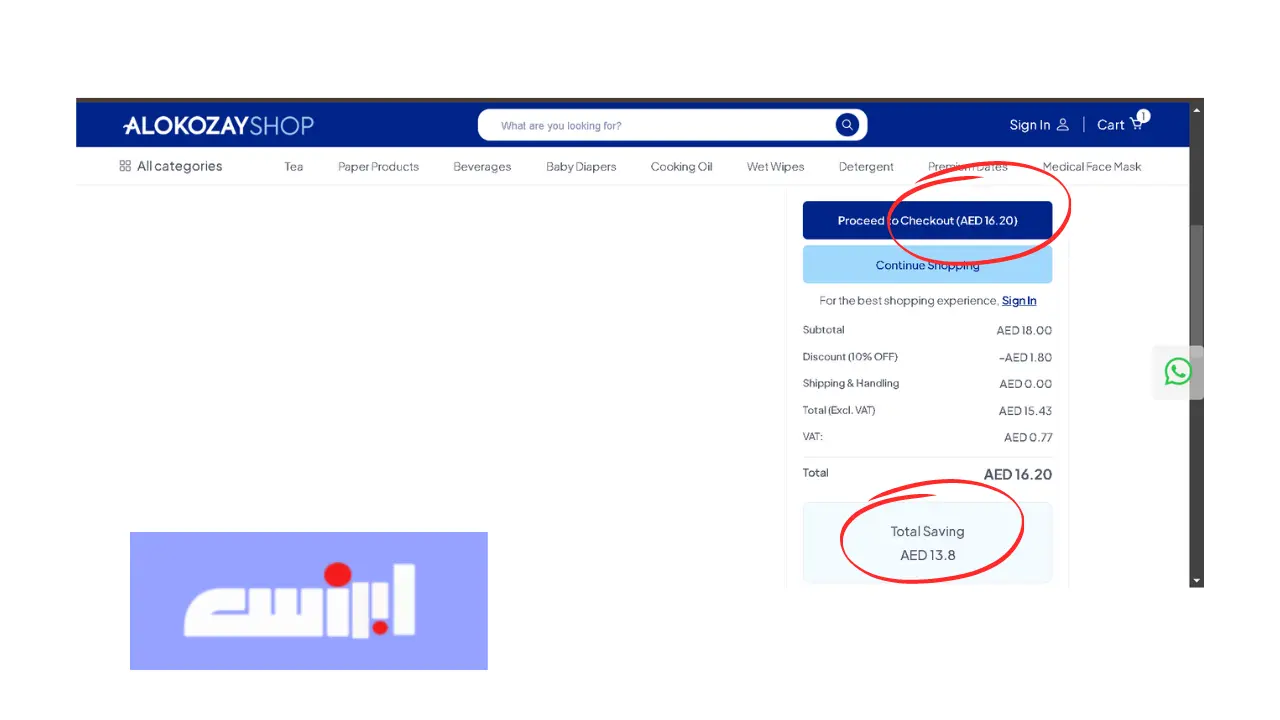Open the Detergent category
The width and height of the screenshot is (1280, 720).
tap(866, 167)
